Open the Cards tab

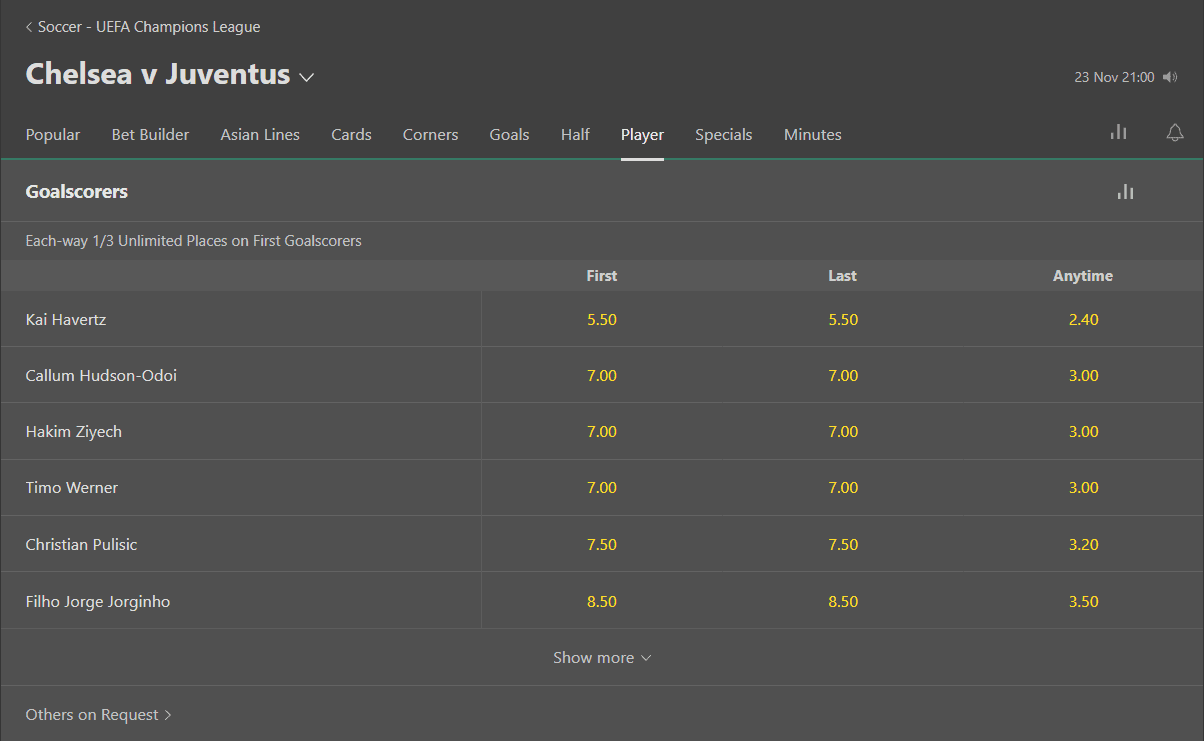tap(351, 135)
